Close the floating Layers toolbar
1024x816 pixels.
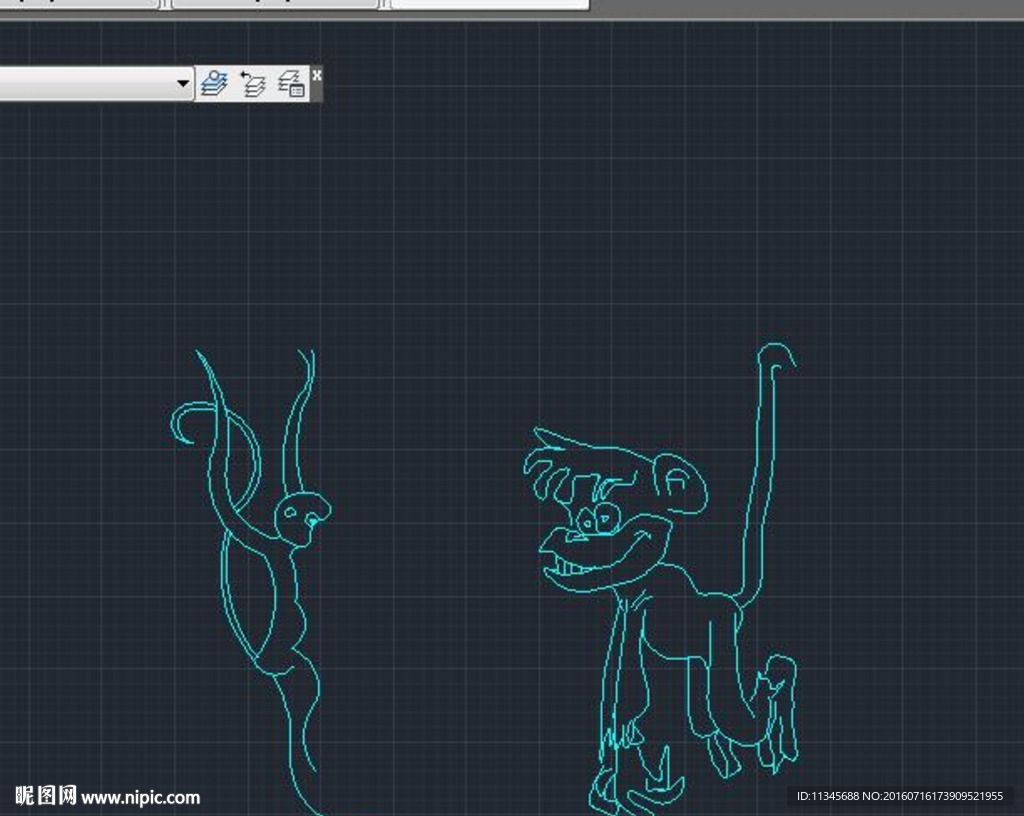(317, 75)
